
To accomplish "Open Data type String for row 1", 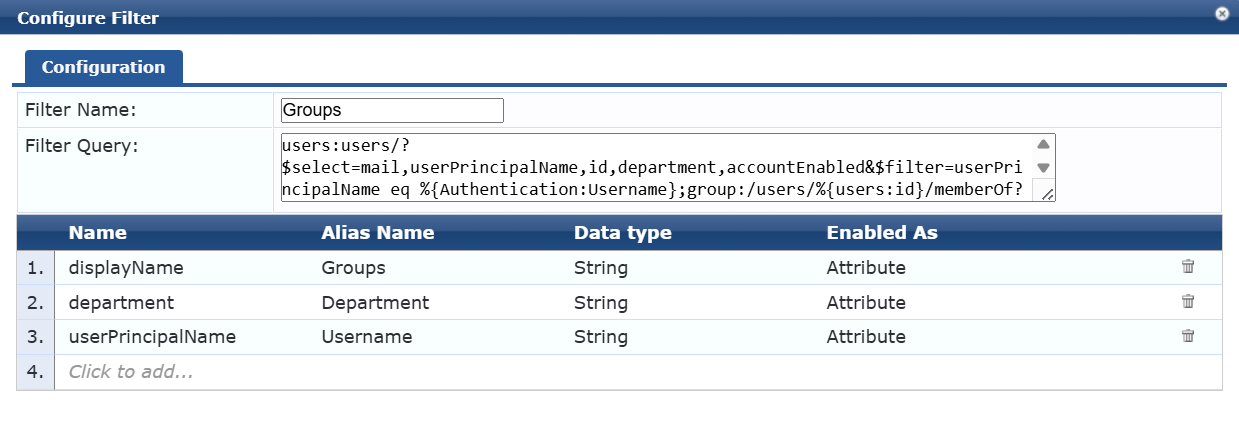I will 600,268.
